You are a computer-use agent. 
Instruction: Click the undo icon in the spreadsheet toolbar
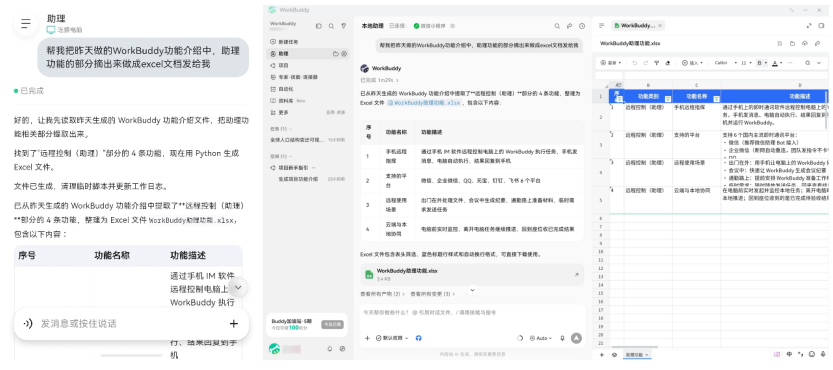[634, 63]
